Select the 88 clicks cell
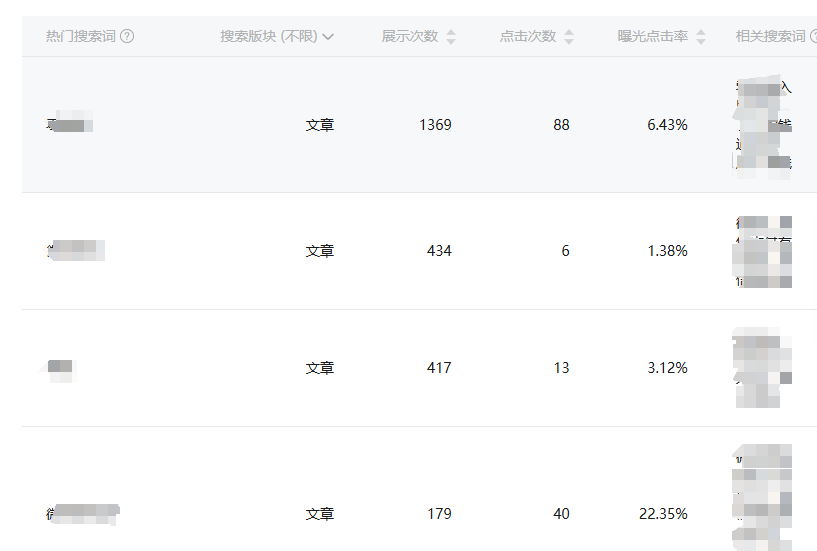 pos(561,125)
